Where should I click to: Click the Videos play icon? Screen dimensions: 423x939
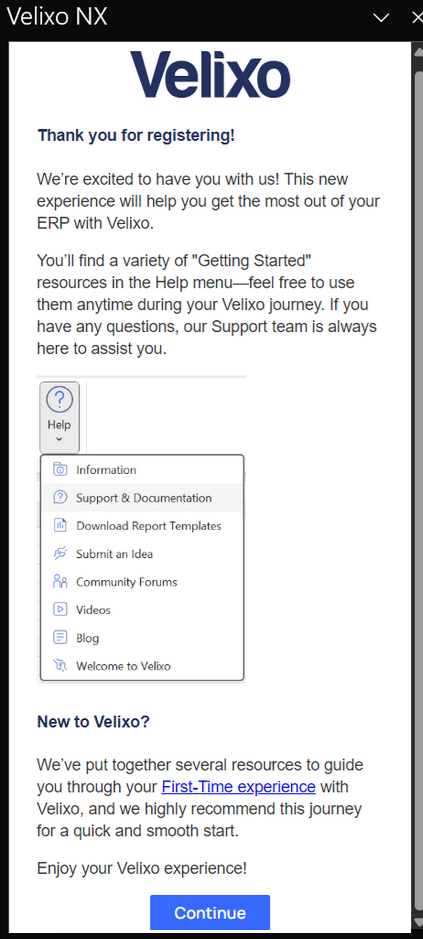click(x=60, y=610)
